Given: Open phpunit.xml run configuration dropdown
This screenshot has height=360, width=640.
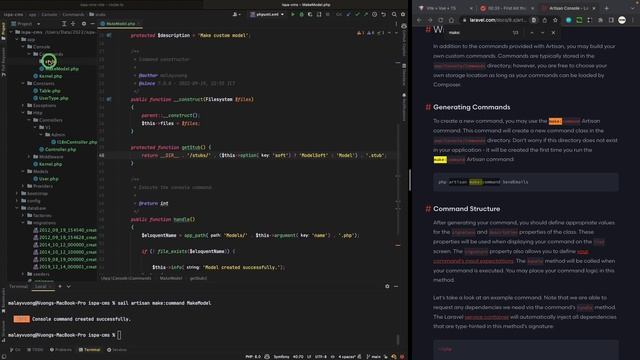Looking at the screenshot, I should (x=267, y=14).
